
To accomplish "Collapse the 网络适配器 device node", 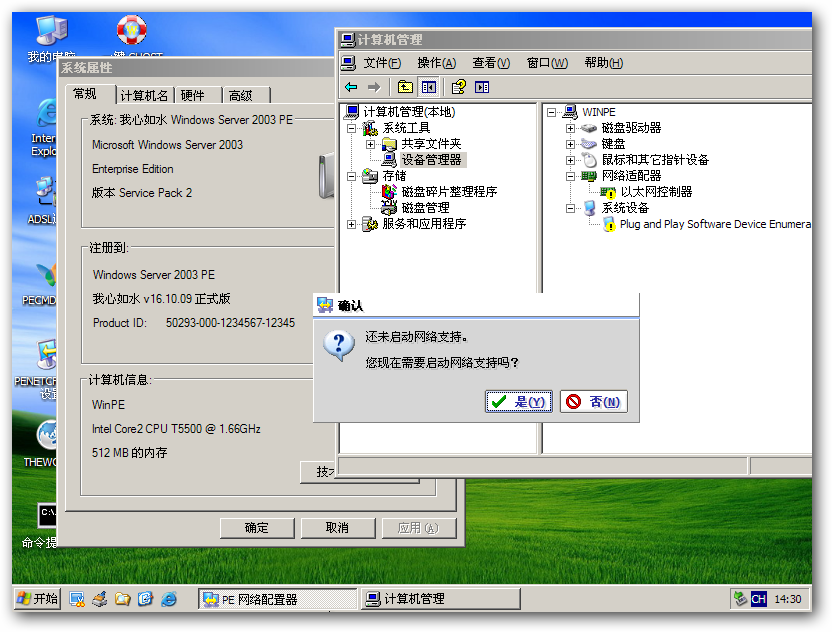I will (570, 176).
